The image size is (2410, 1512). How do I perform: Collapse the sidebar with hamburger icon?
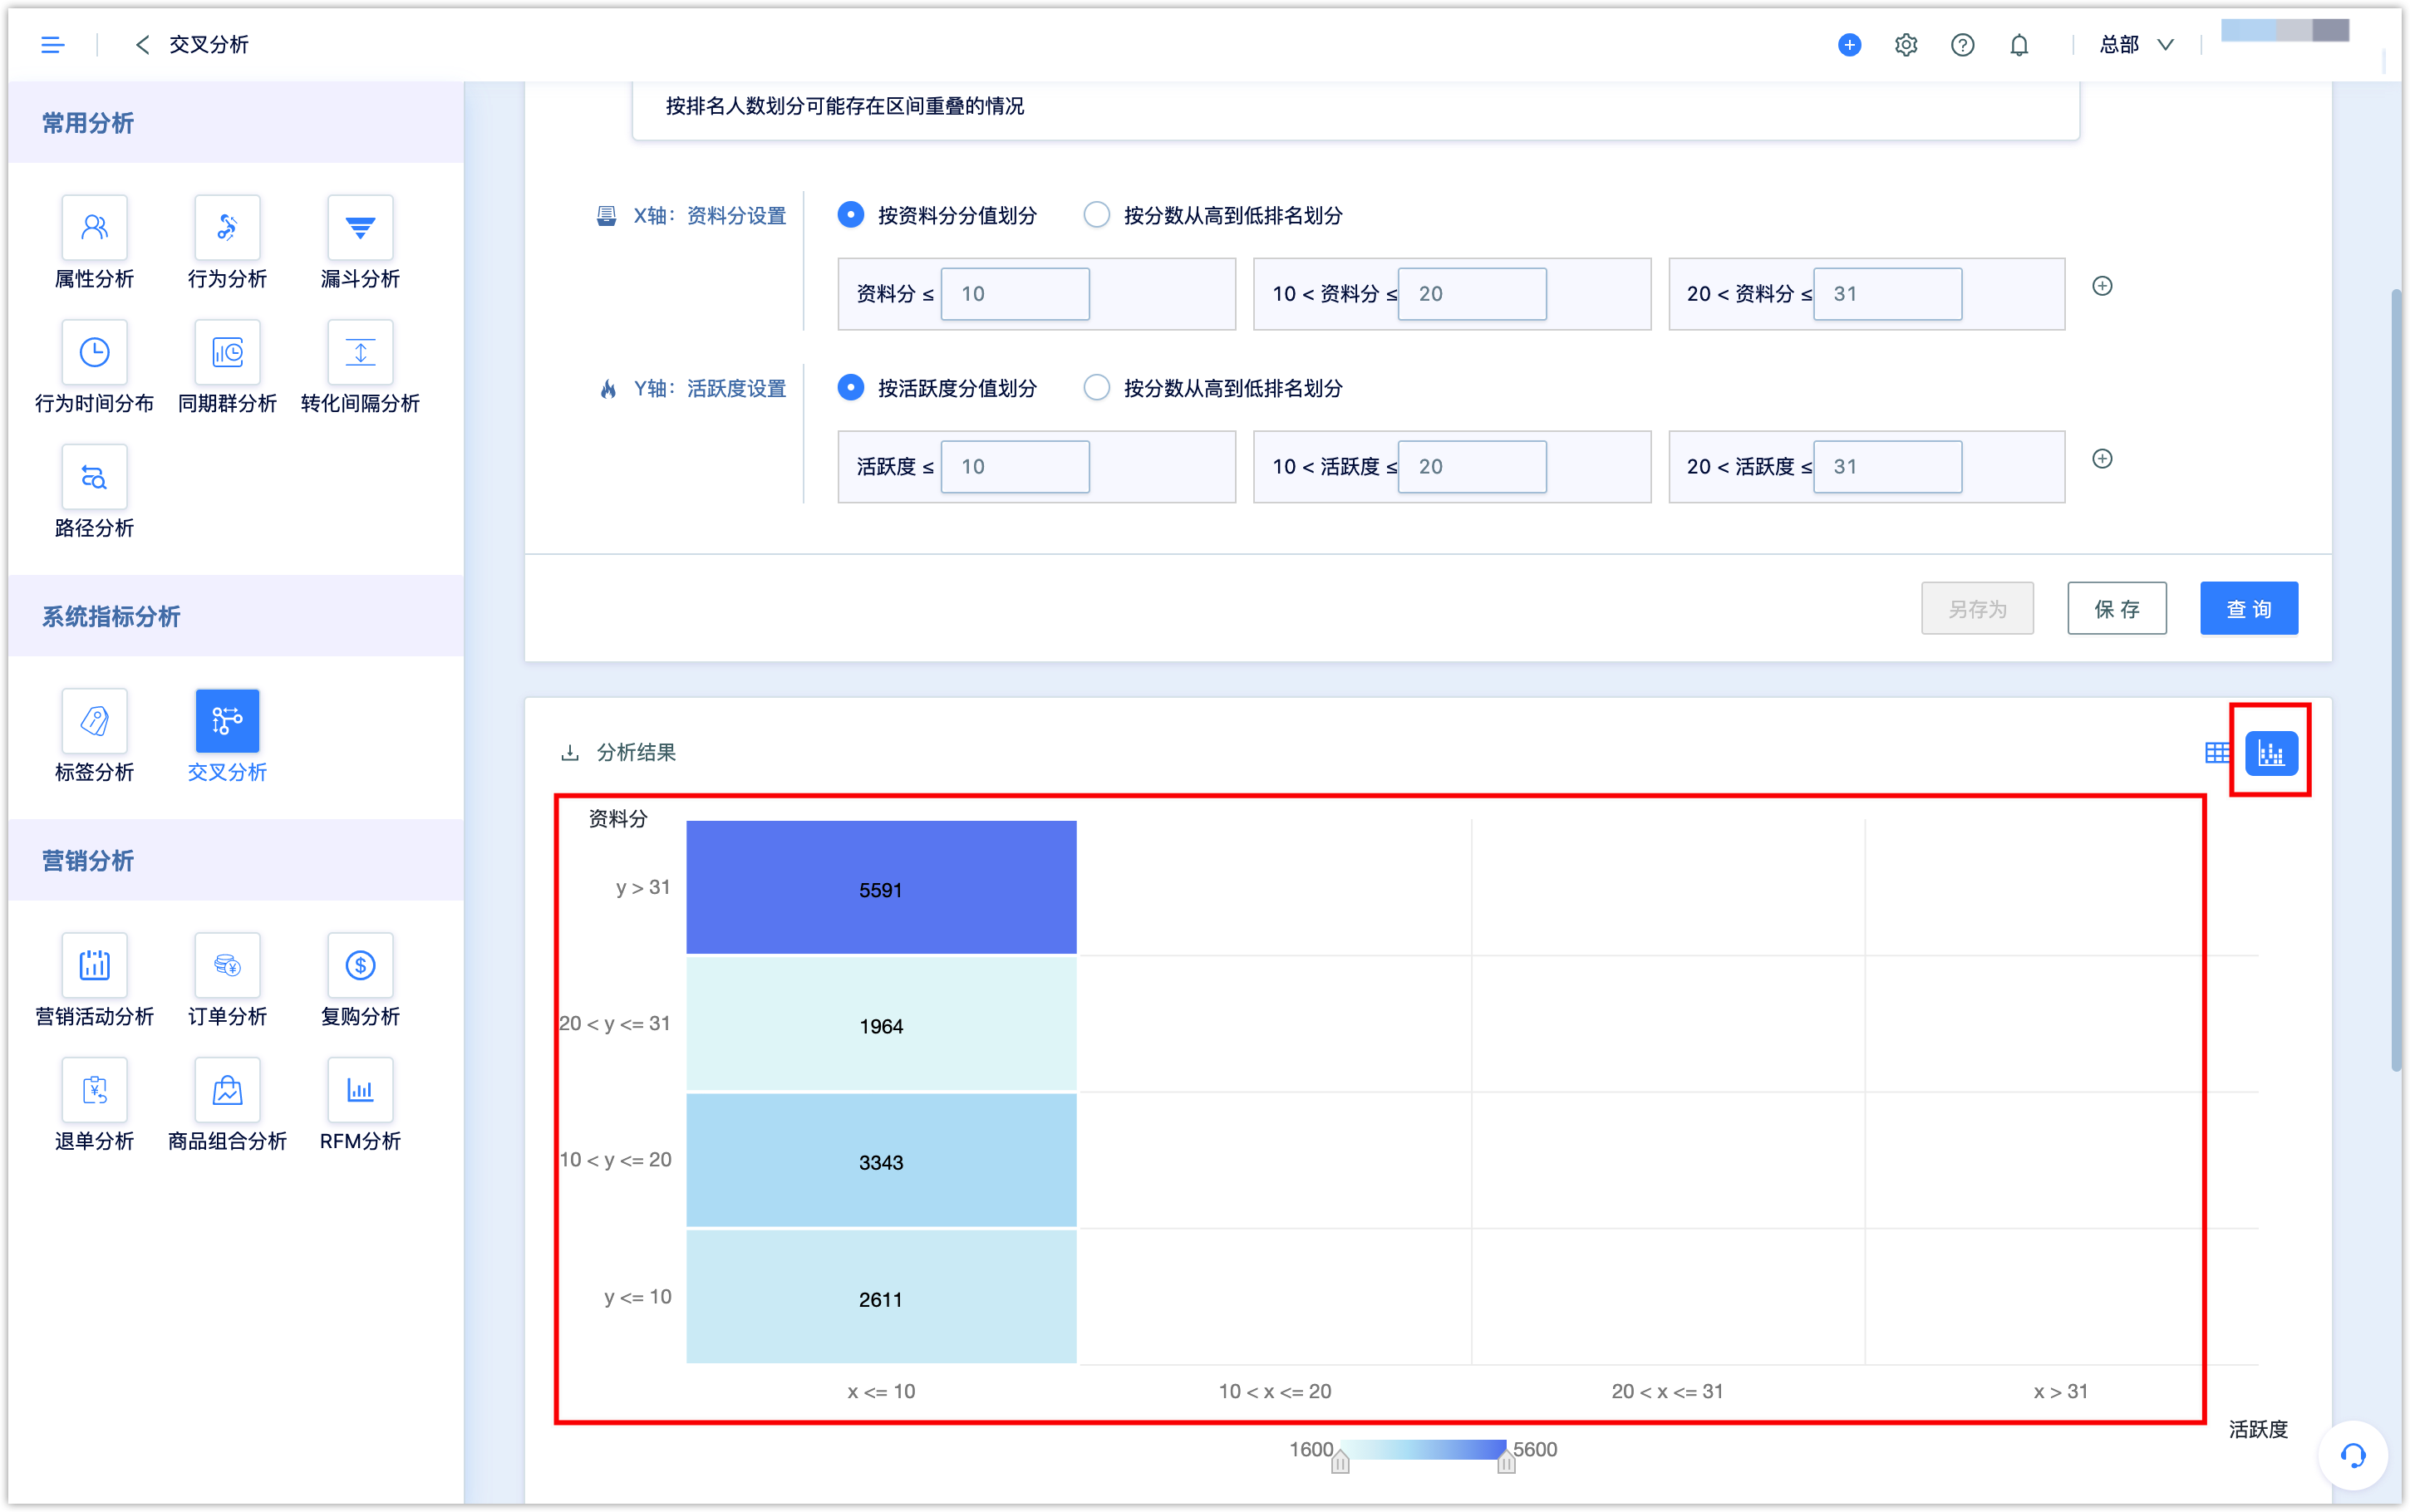(52, 44)
